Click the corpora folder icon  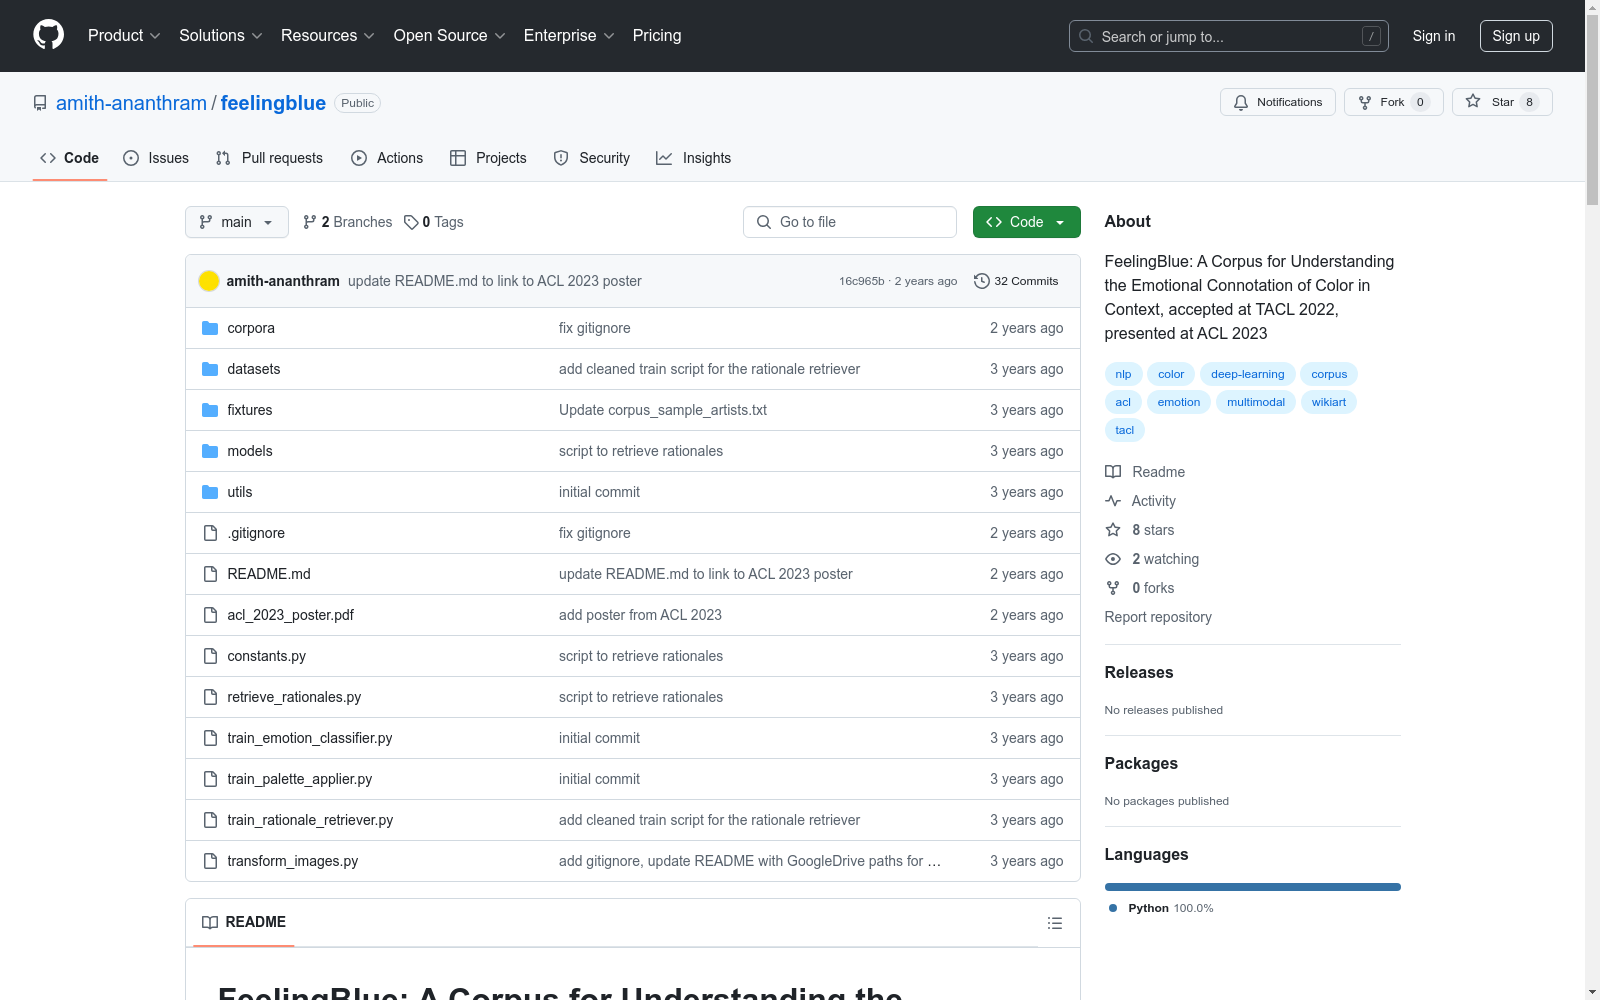[210, 328]
